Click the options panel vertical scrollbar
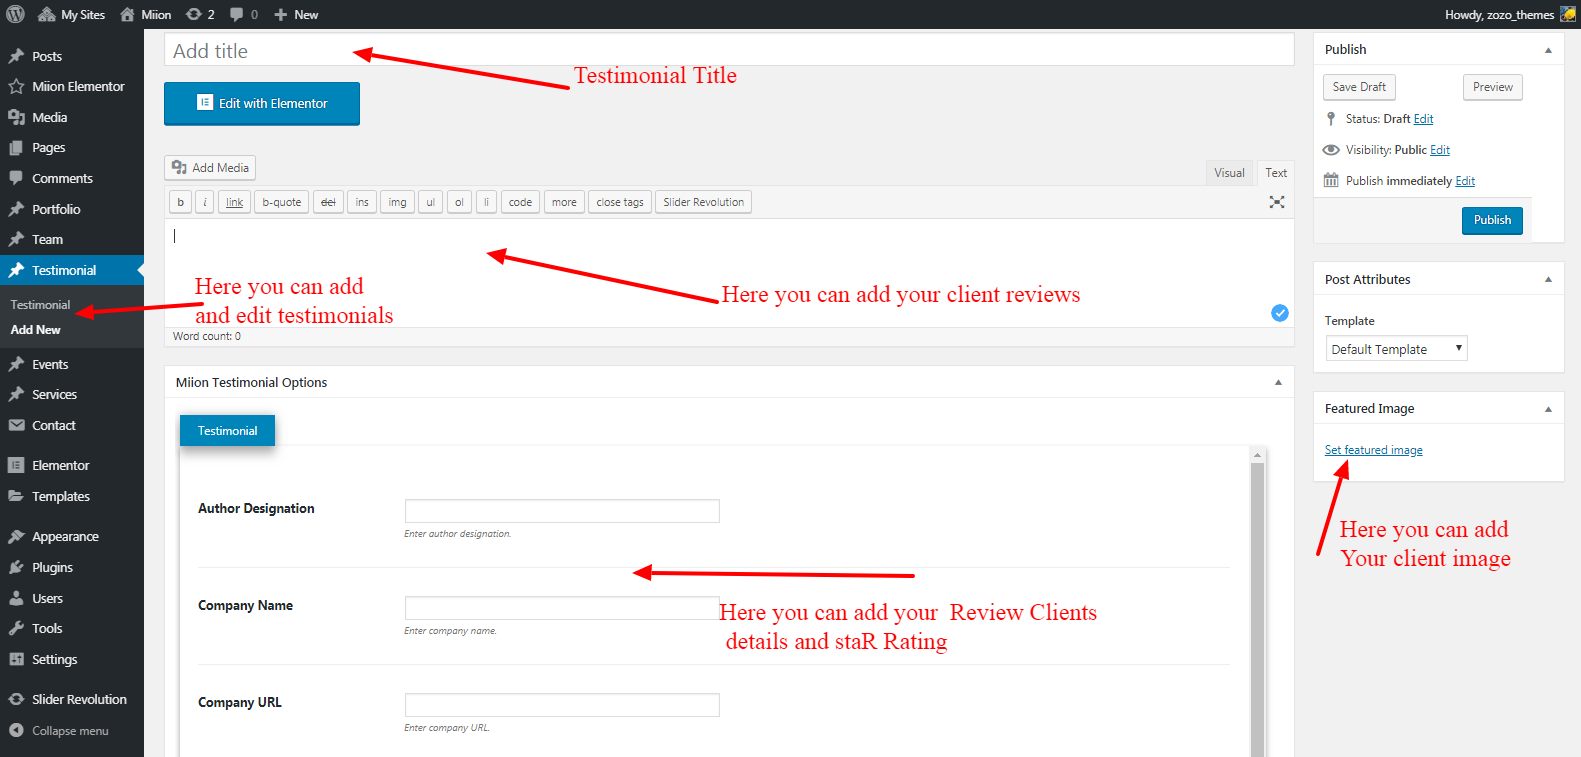The image size is (1581, 757). tap(1258, 600)
